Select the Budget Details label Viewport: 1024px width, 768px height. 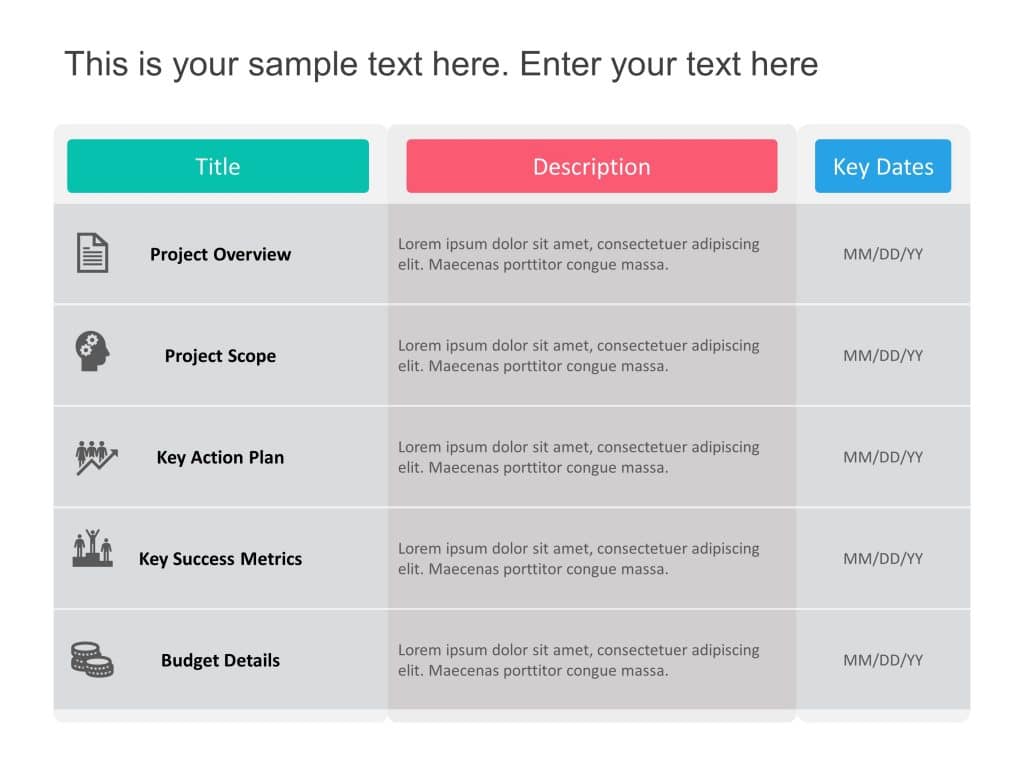click(220, 660)
